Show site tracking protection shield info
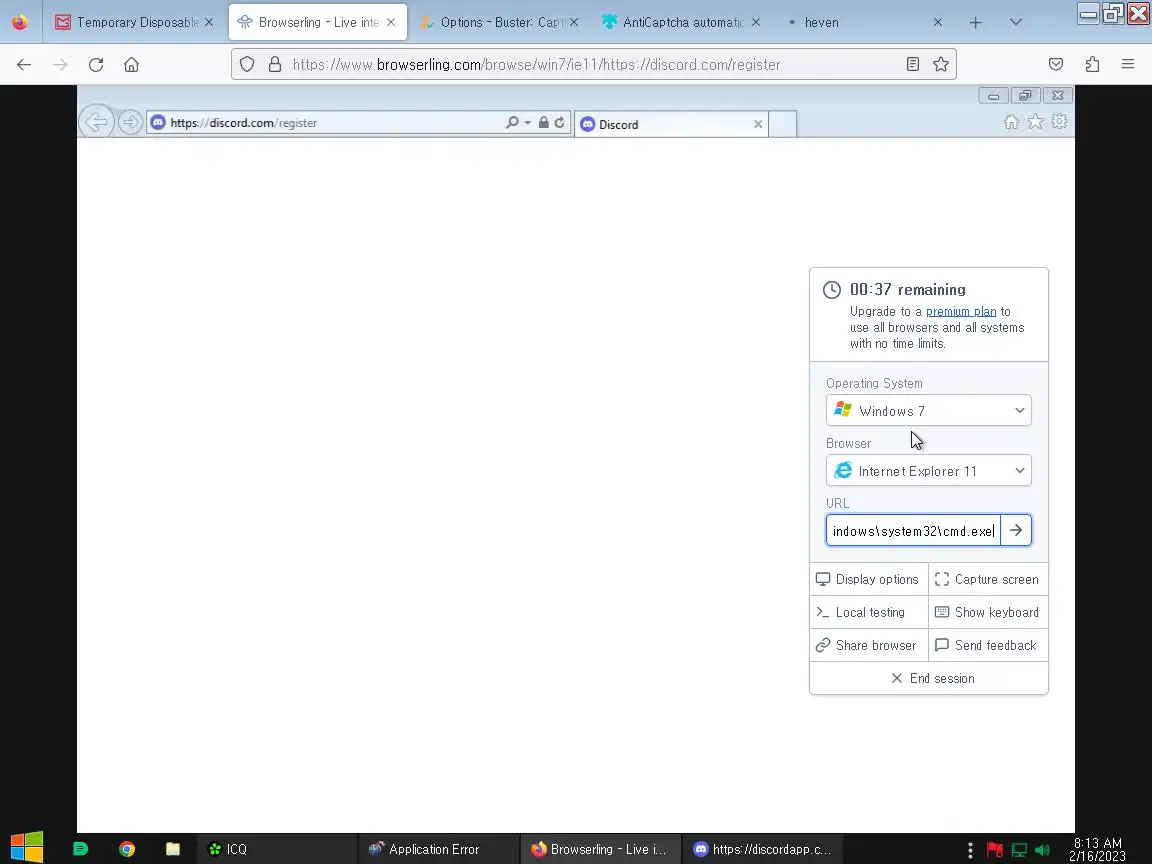 [247, 65]
